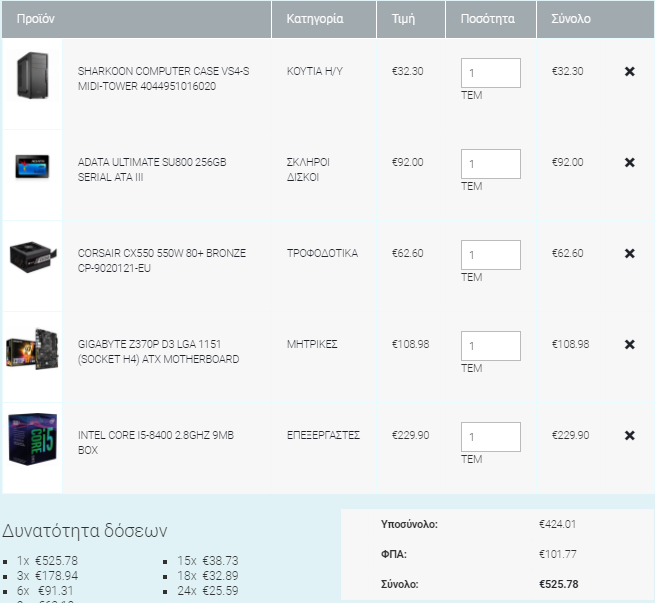The image size is (655, 603).
Task: Click price €92.00 in Τιμή column
Action: (x=407, y=162)
